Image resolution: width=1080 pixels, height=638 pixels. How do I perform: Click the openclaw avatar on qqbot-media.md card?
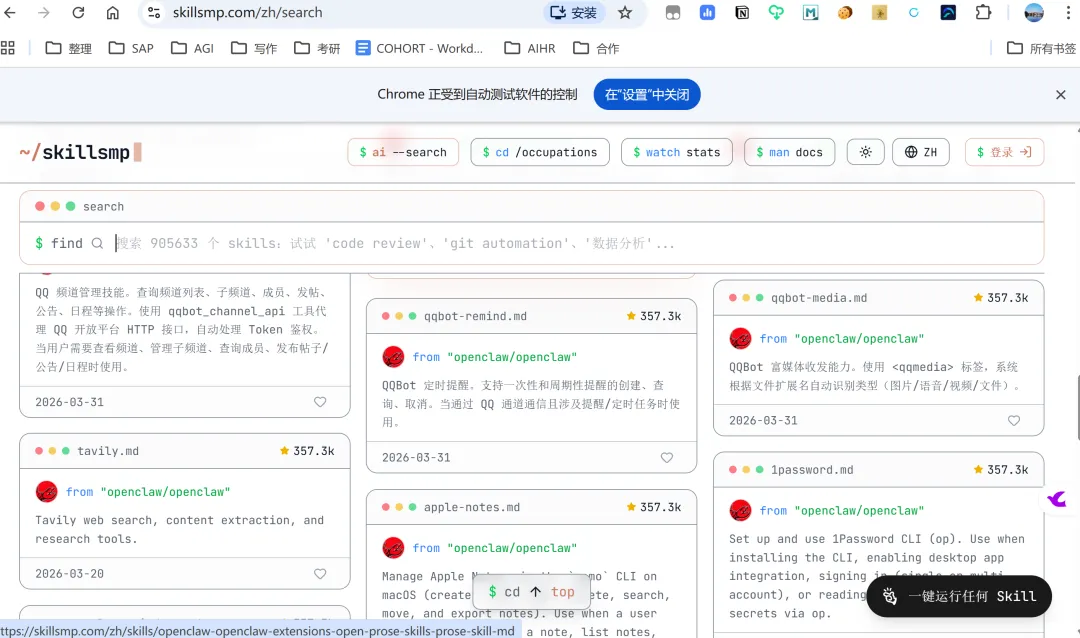pos(740,338)
